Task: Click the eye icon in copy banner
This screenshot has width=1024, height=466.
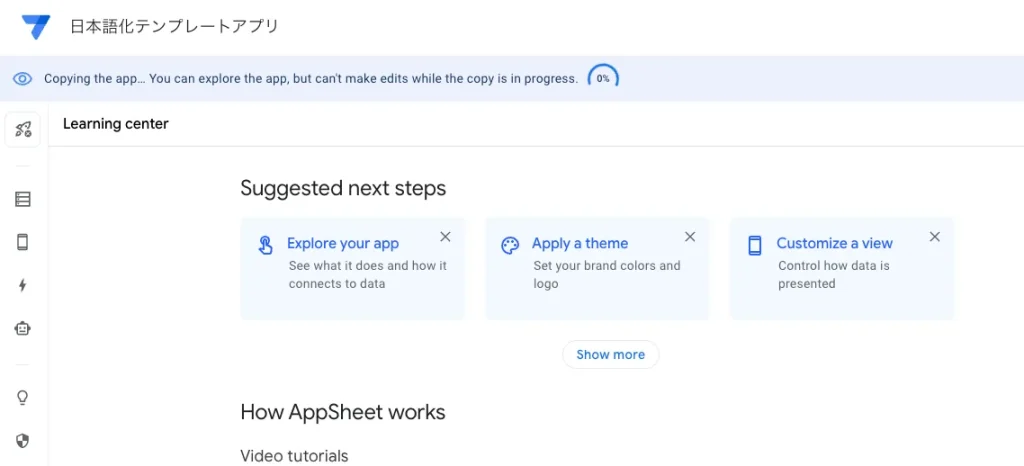Action: tap(23, 78)
